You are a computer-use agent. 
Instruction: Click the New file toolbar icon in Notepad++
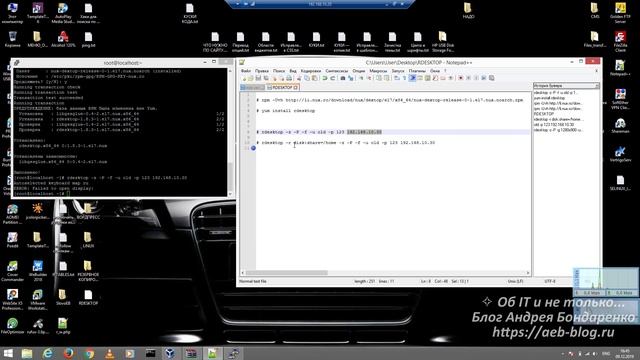tap(244, 78)
